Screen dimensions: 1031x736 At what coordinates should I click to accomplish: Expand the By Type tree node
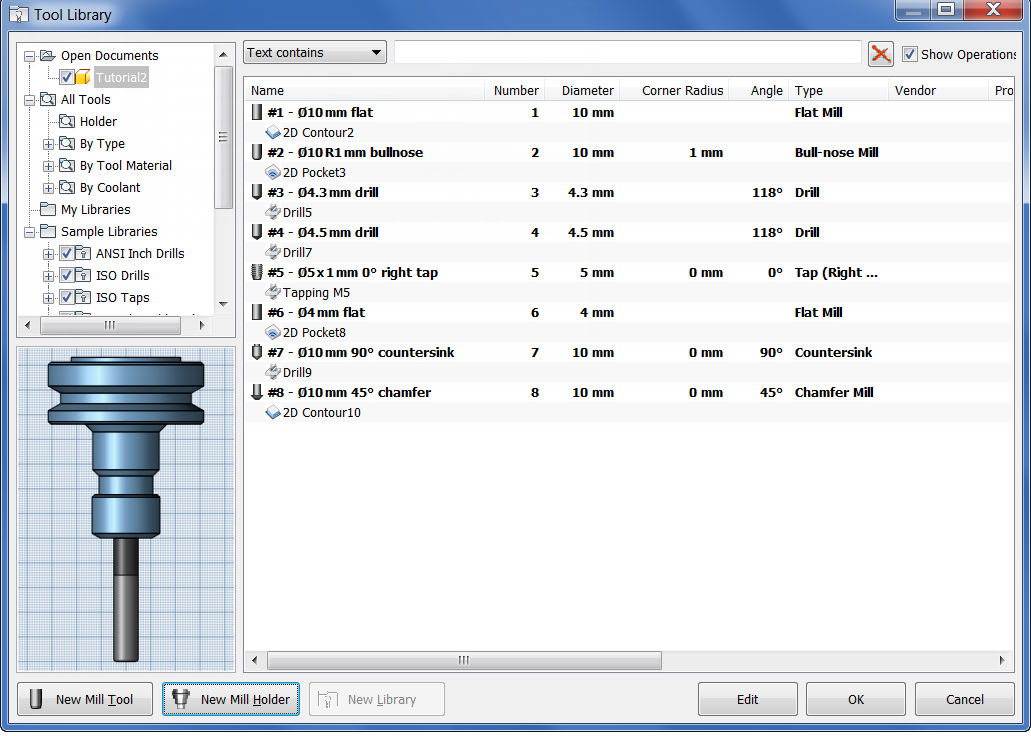pos(48,144)
